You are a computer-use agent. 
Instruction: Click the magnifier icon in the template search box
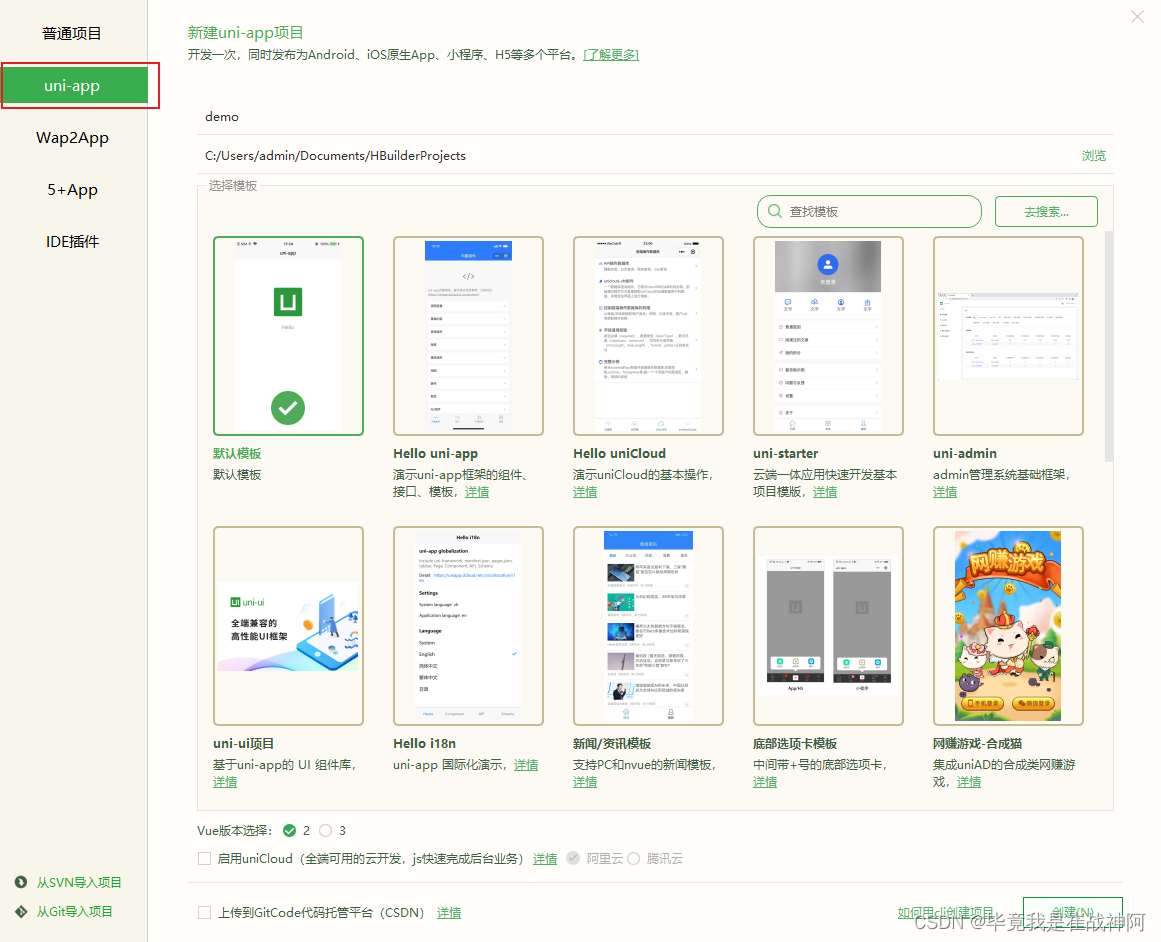click(x=774, y=211)
